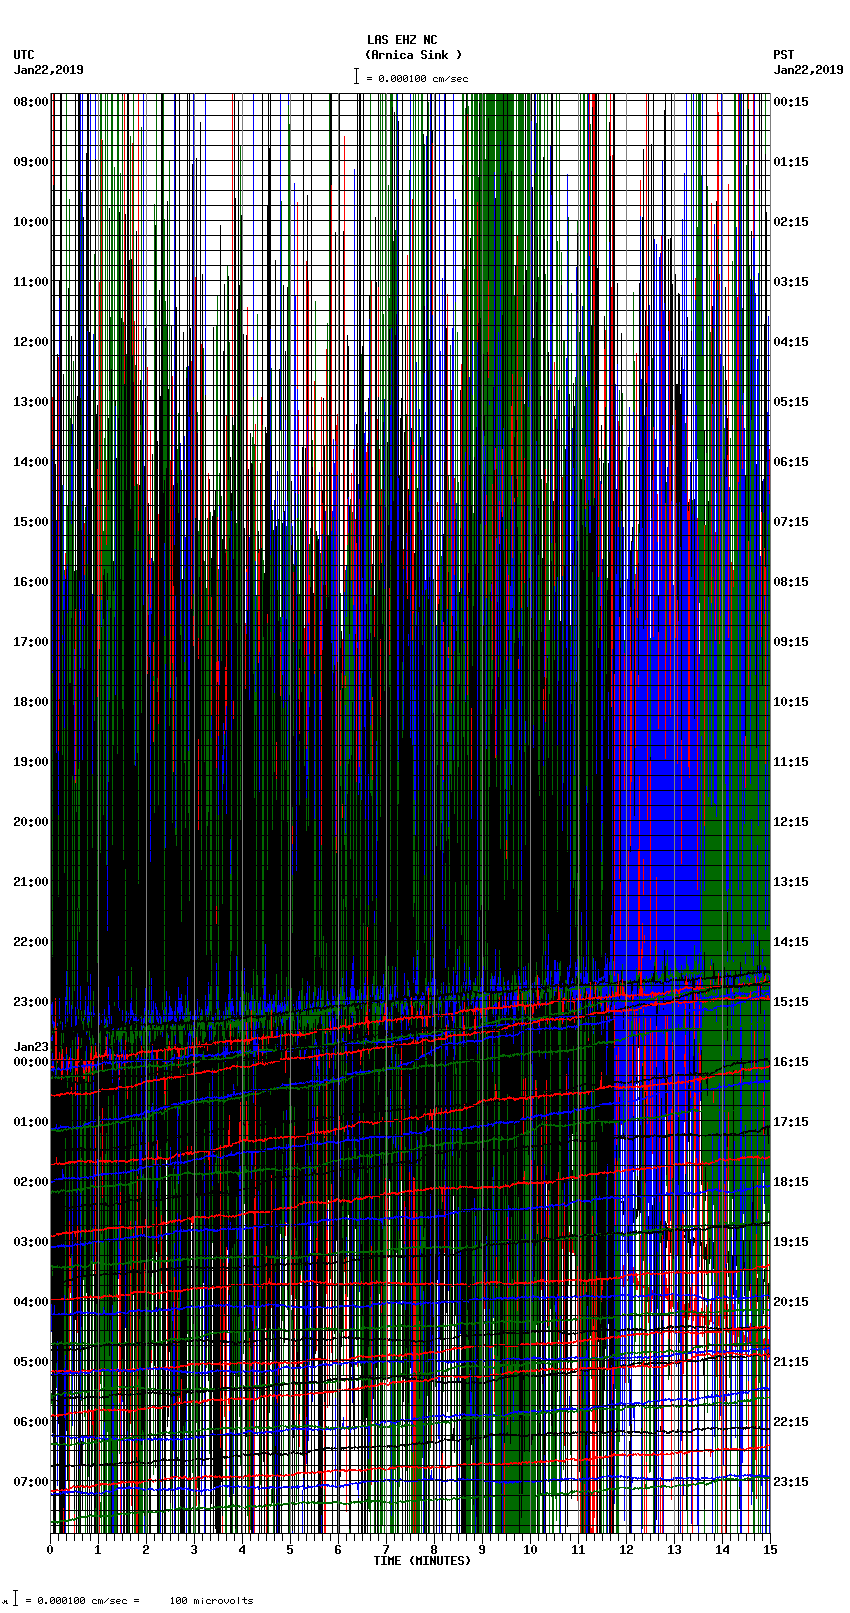Click the '11:15' PST time label
The image size is (850, 1613).
click(x=791, y=762)
